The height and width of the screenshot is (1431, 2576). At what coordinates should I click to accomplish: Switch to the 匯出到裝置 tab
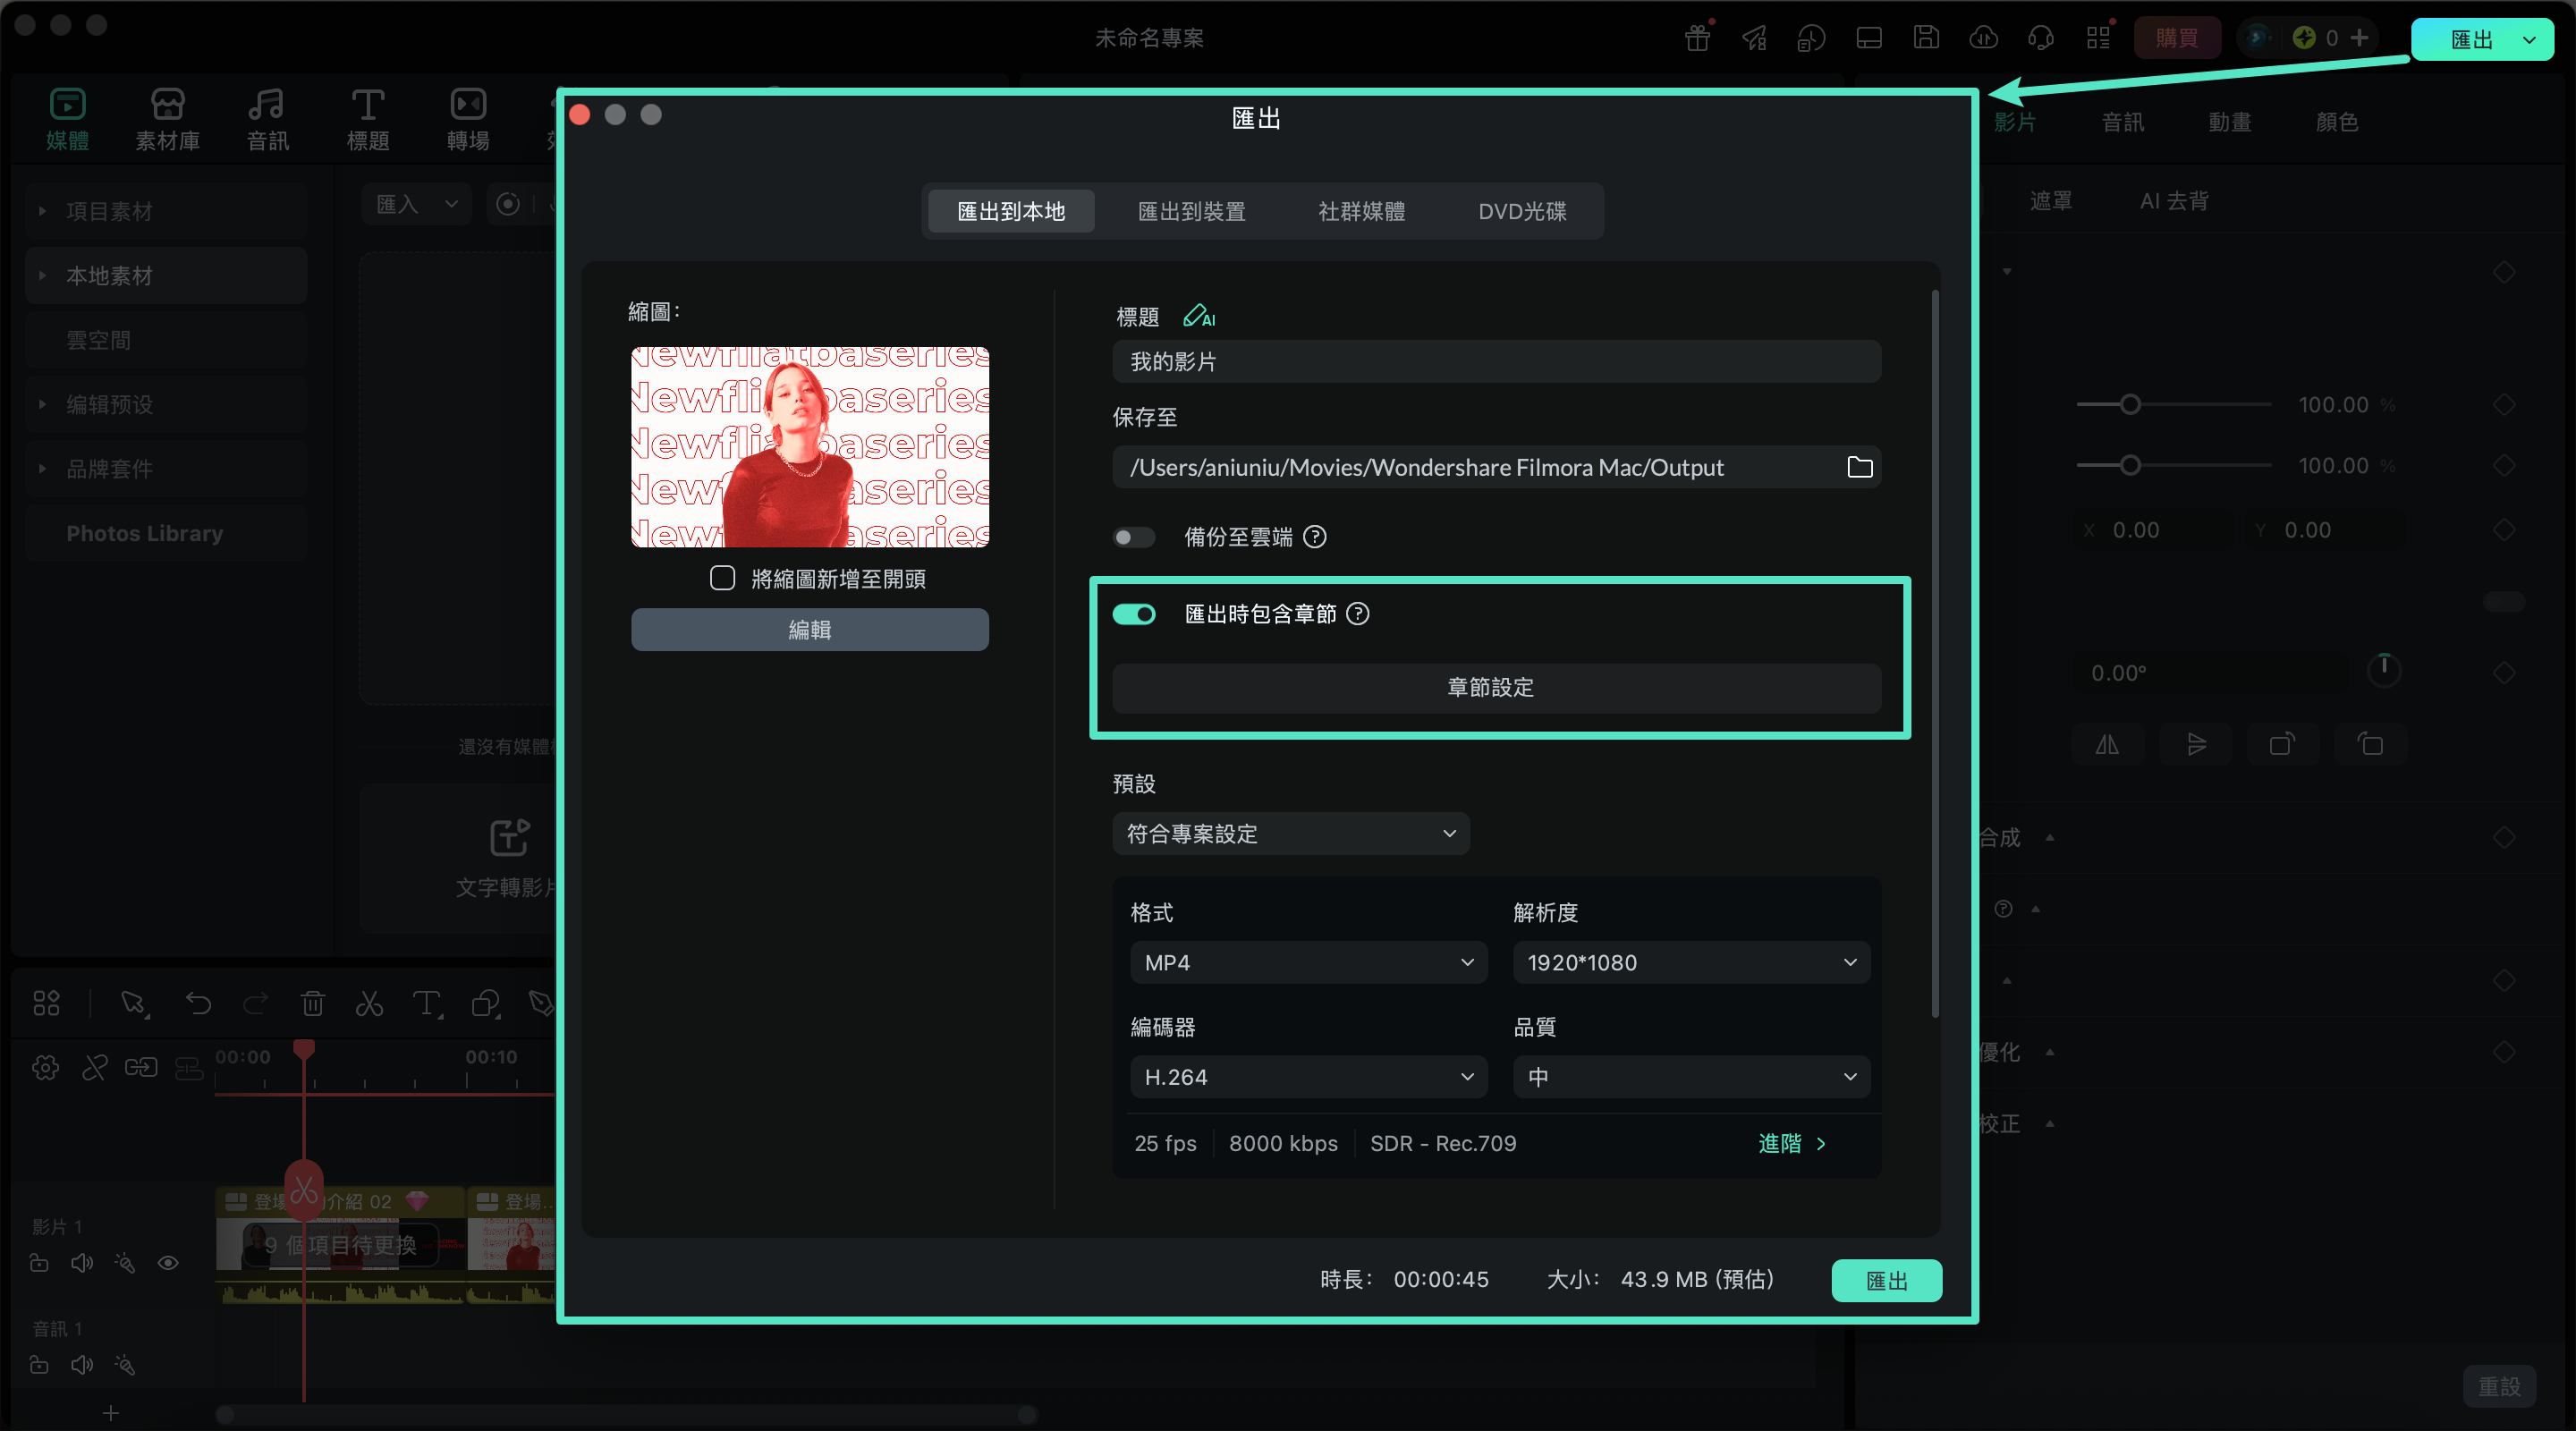click(1191, 211)
